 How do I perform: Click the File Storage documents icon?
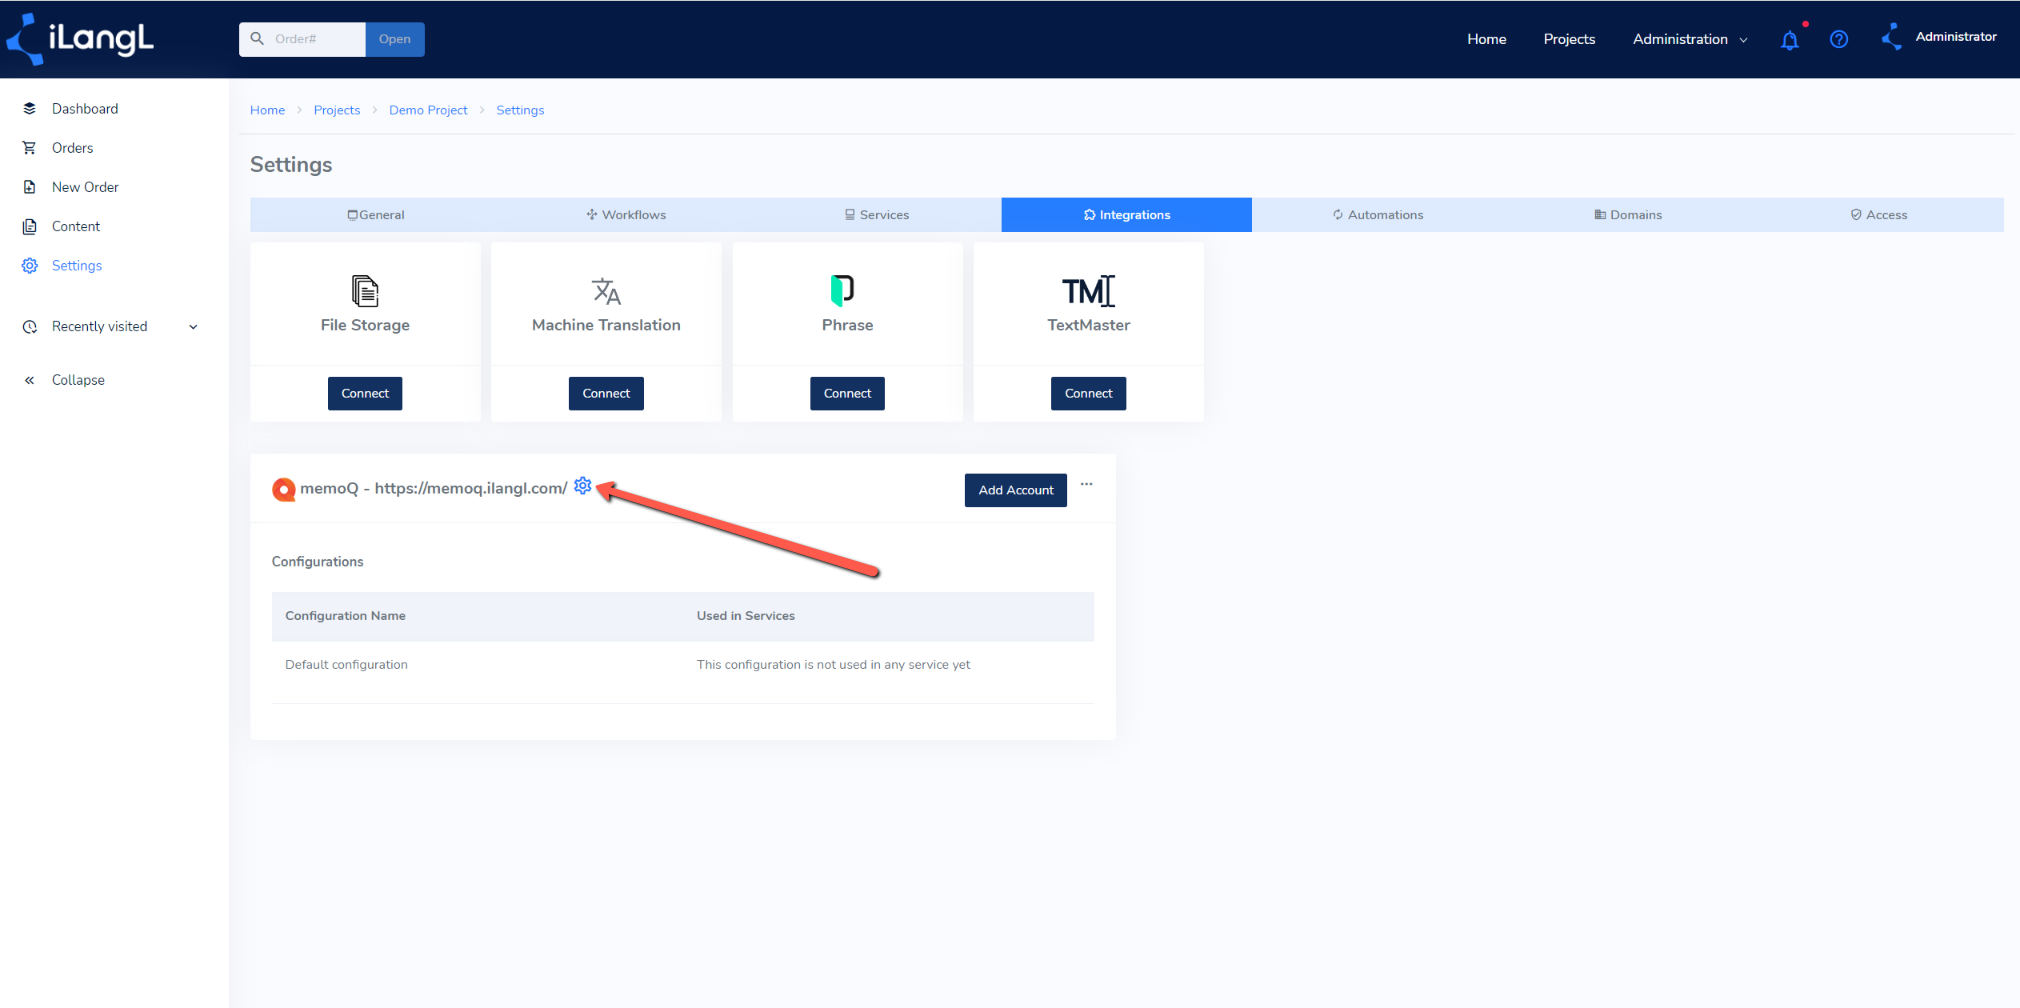click(365, 291)
